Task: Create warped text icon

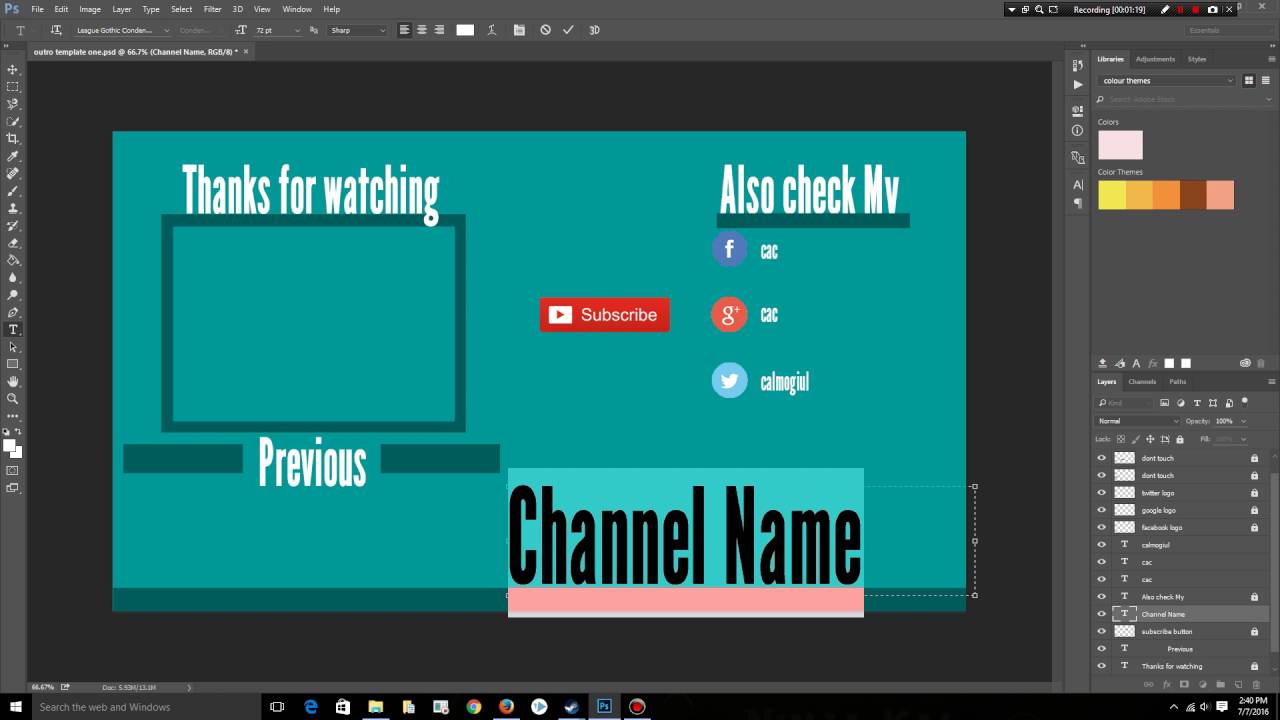Action: pyautogui.click(x=492, y=30)
